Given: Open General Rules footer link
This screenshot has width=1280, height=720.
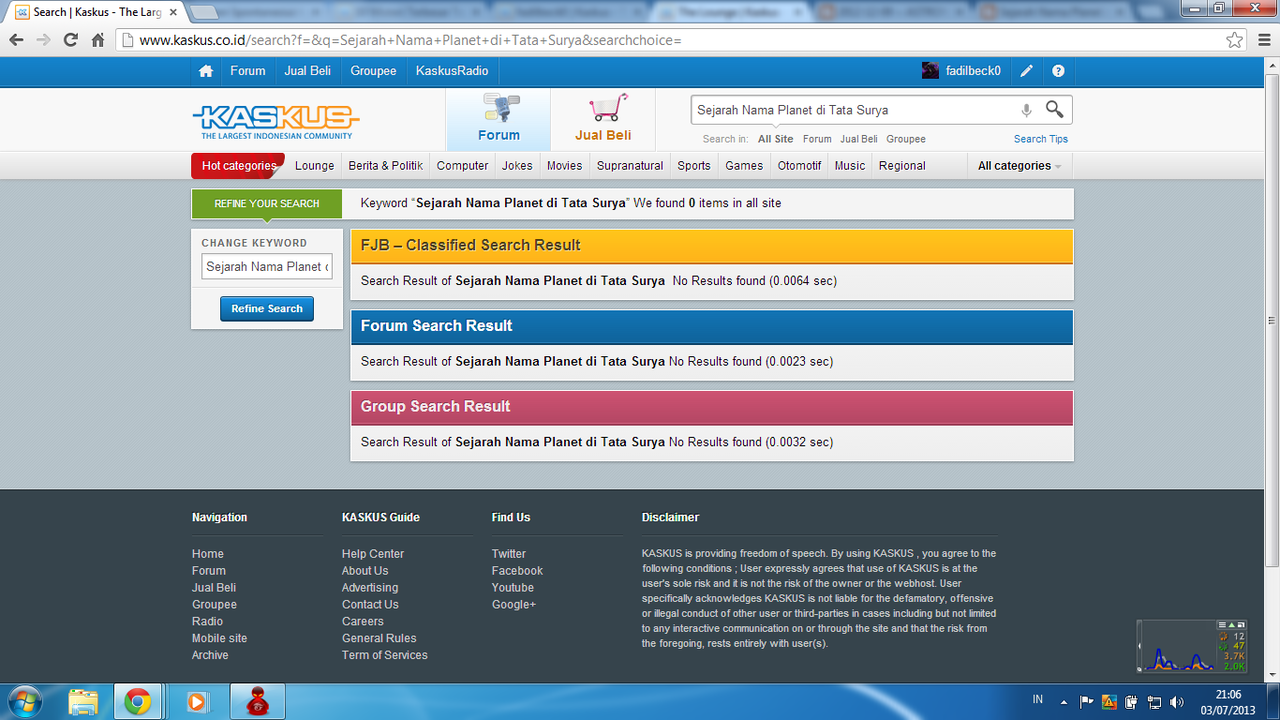Looking at the screenshot, I should [x=379, y=638].
